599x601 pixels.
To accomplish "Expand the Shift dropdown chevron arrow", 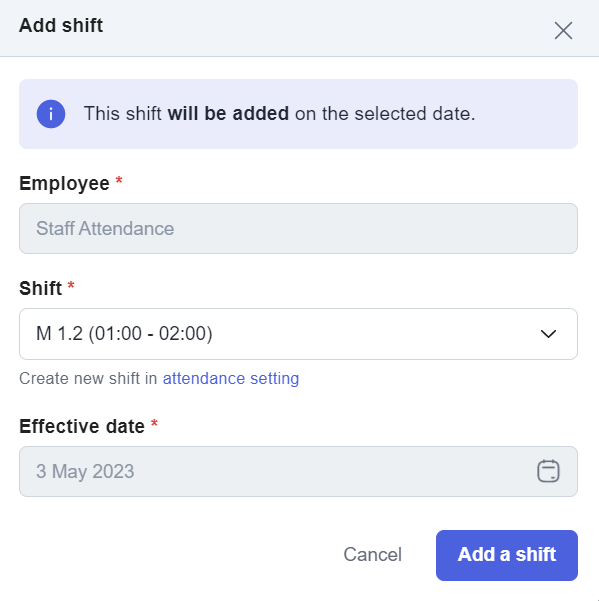I will [x=548, y=334].
